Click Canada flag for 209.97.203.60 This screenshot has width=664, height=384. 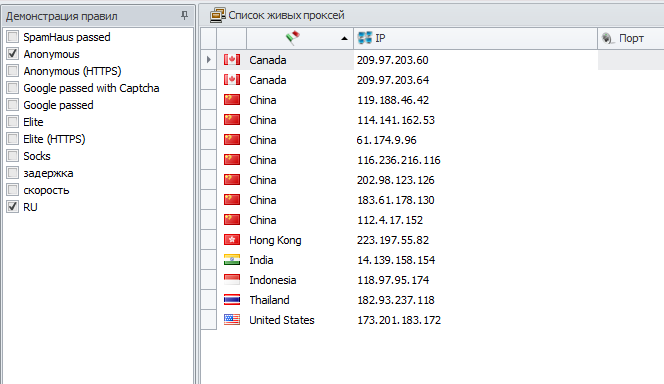(x=232, y=60)
